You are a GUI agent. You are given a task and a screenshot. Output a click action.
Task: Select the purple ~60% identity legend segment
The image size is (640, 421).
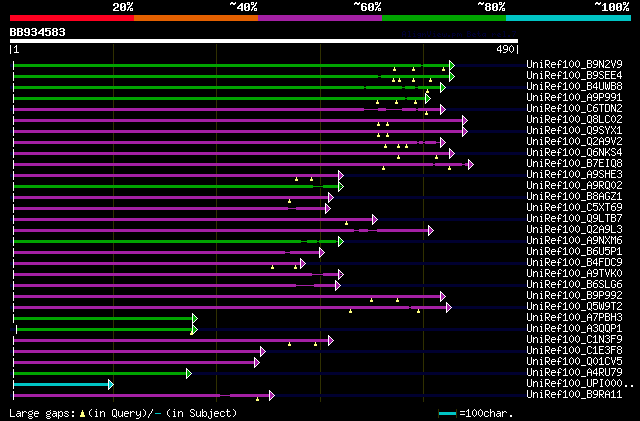click(x=320, y=18)
